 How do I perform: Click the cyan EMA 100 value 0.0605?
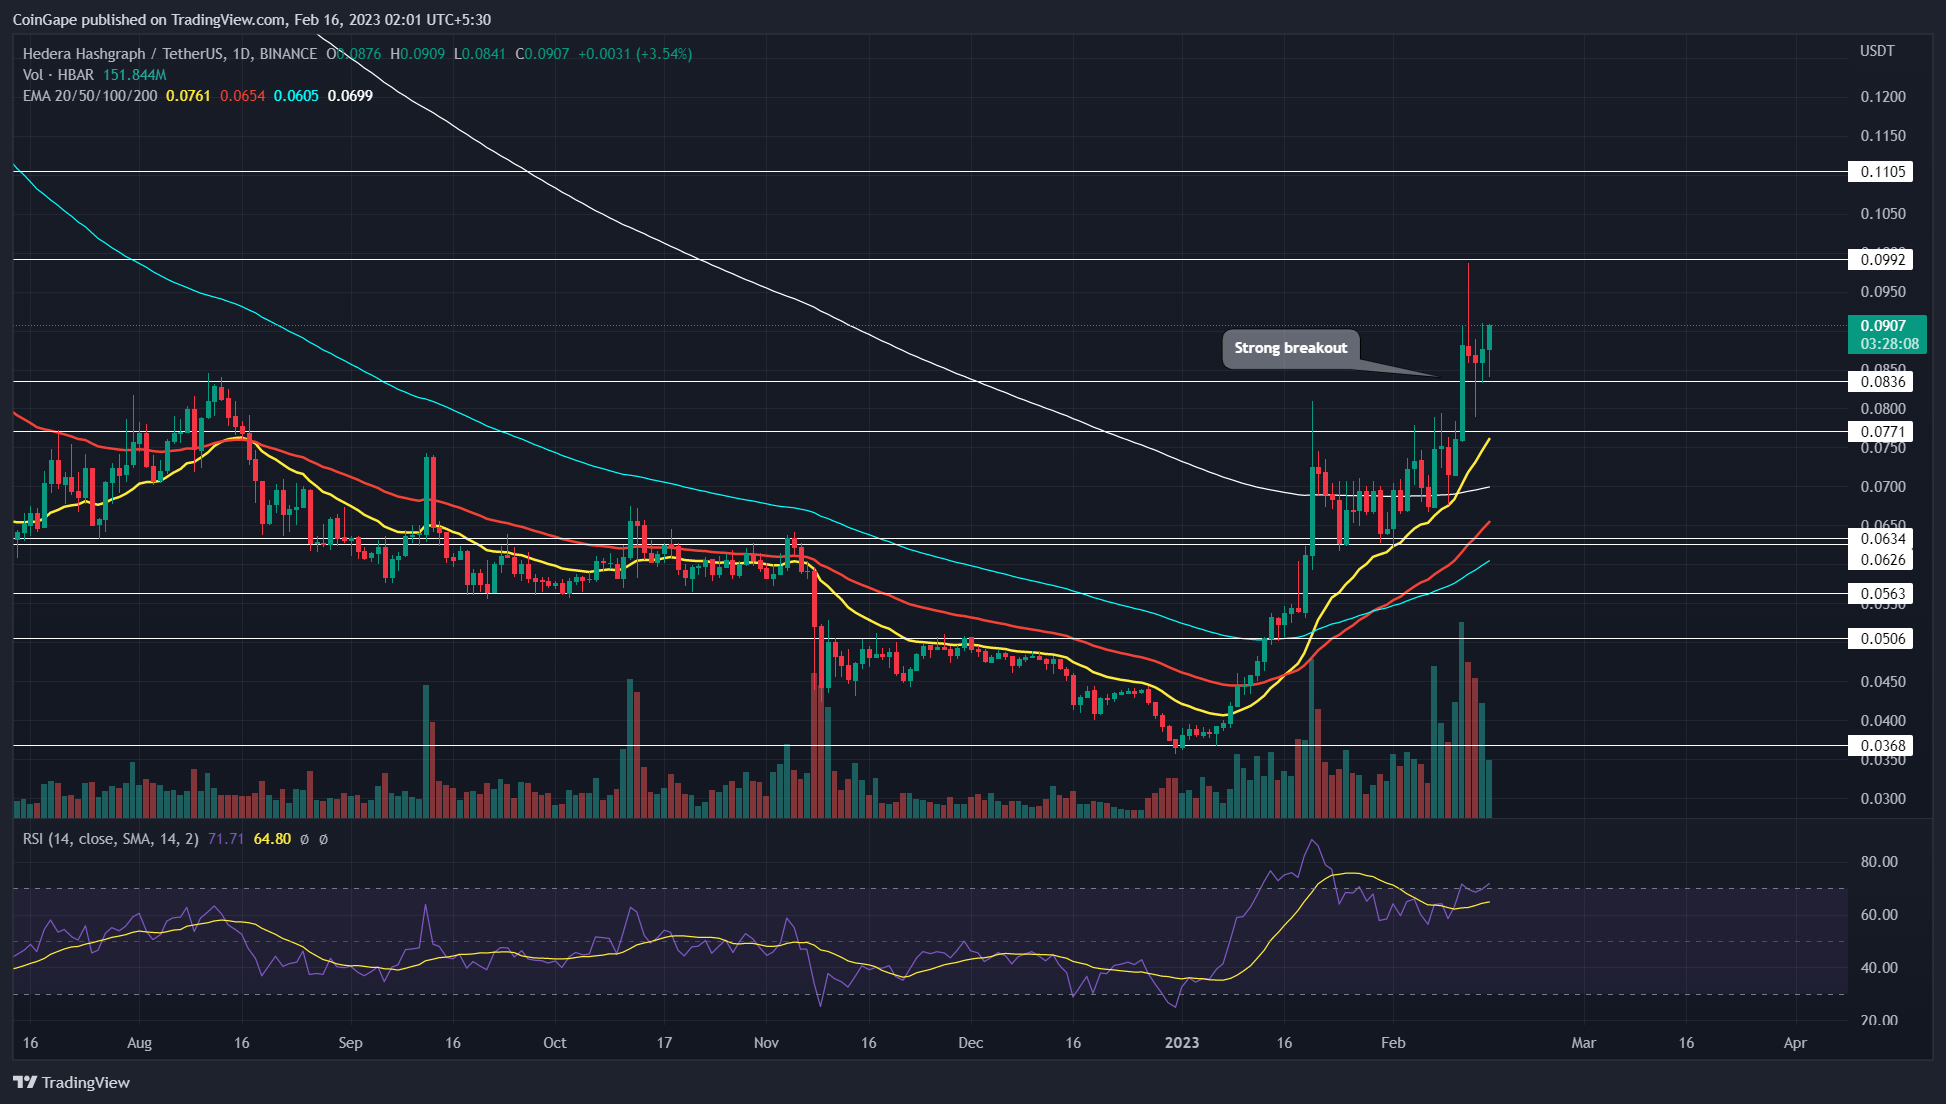tap(296, 96)
